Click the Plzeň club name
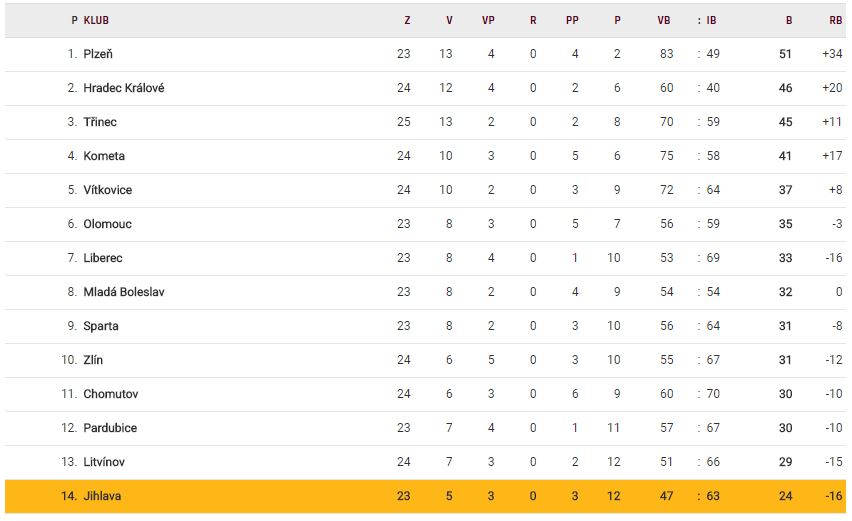852x521 pixels. pyautogui.click(x=98, y=54)
